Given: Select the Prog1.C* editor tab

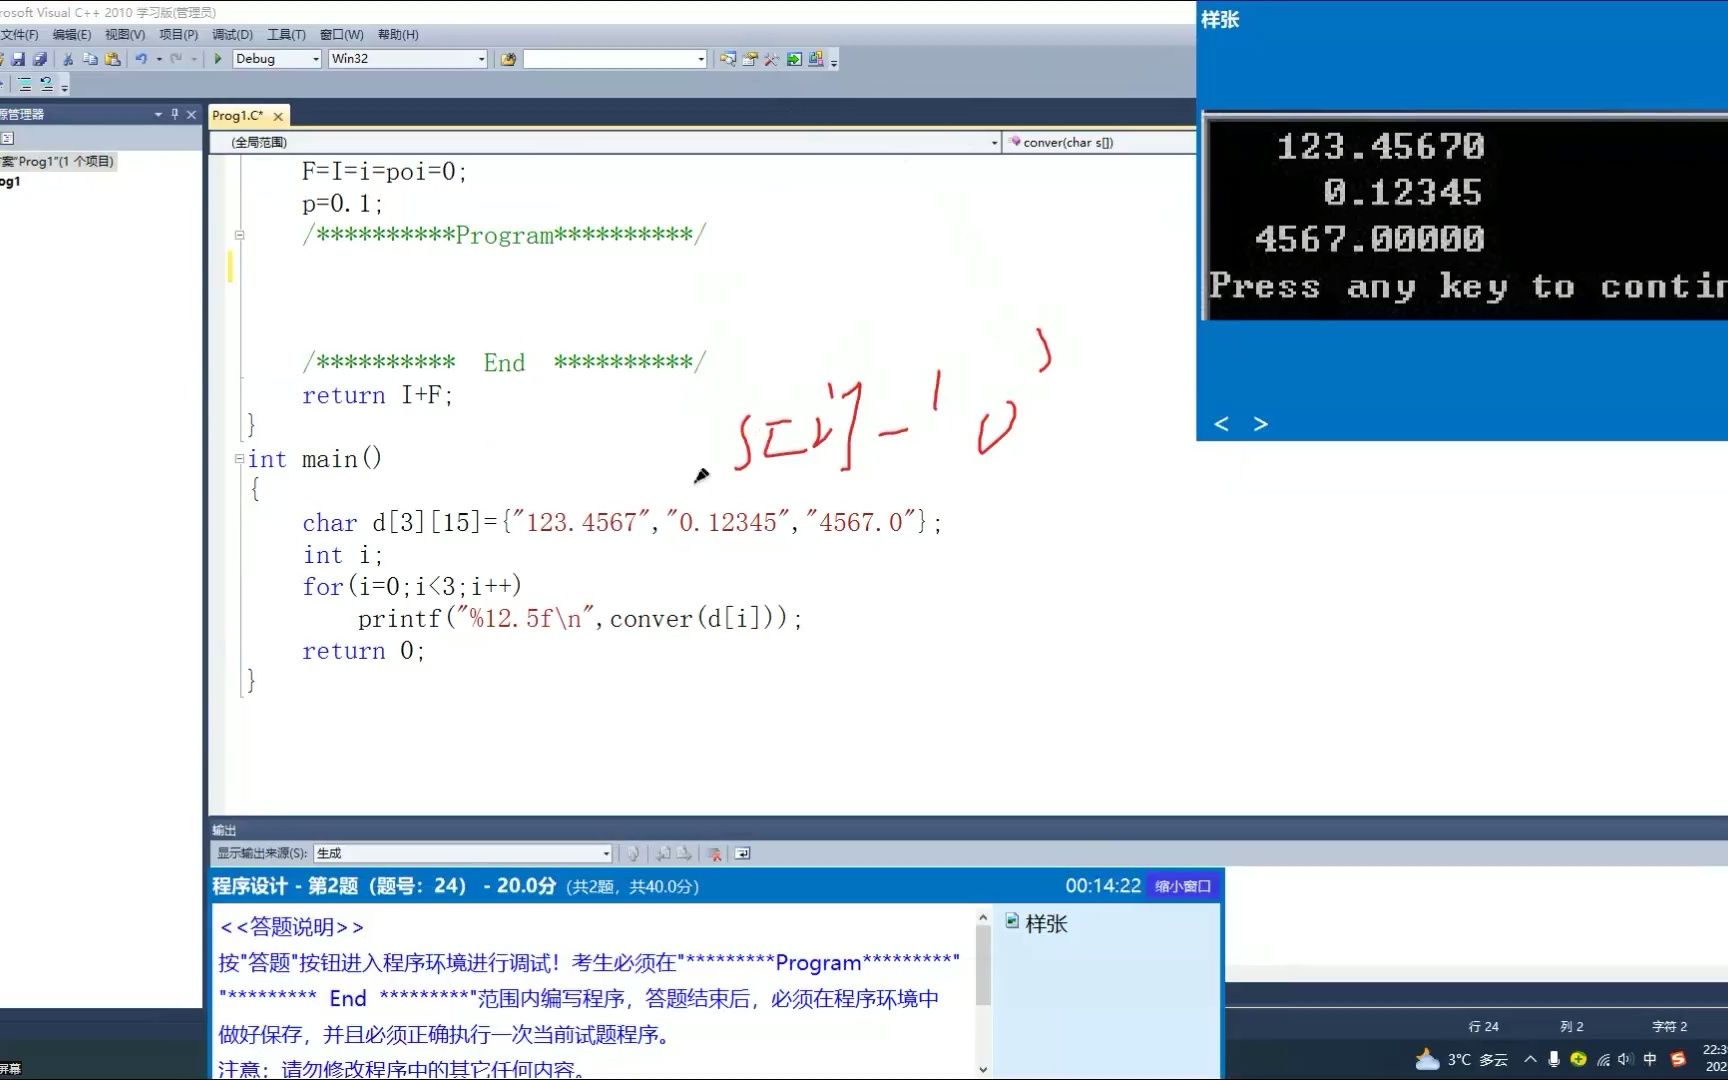Looking at the screenshot, I should tap(240, 115).
